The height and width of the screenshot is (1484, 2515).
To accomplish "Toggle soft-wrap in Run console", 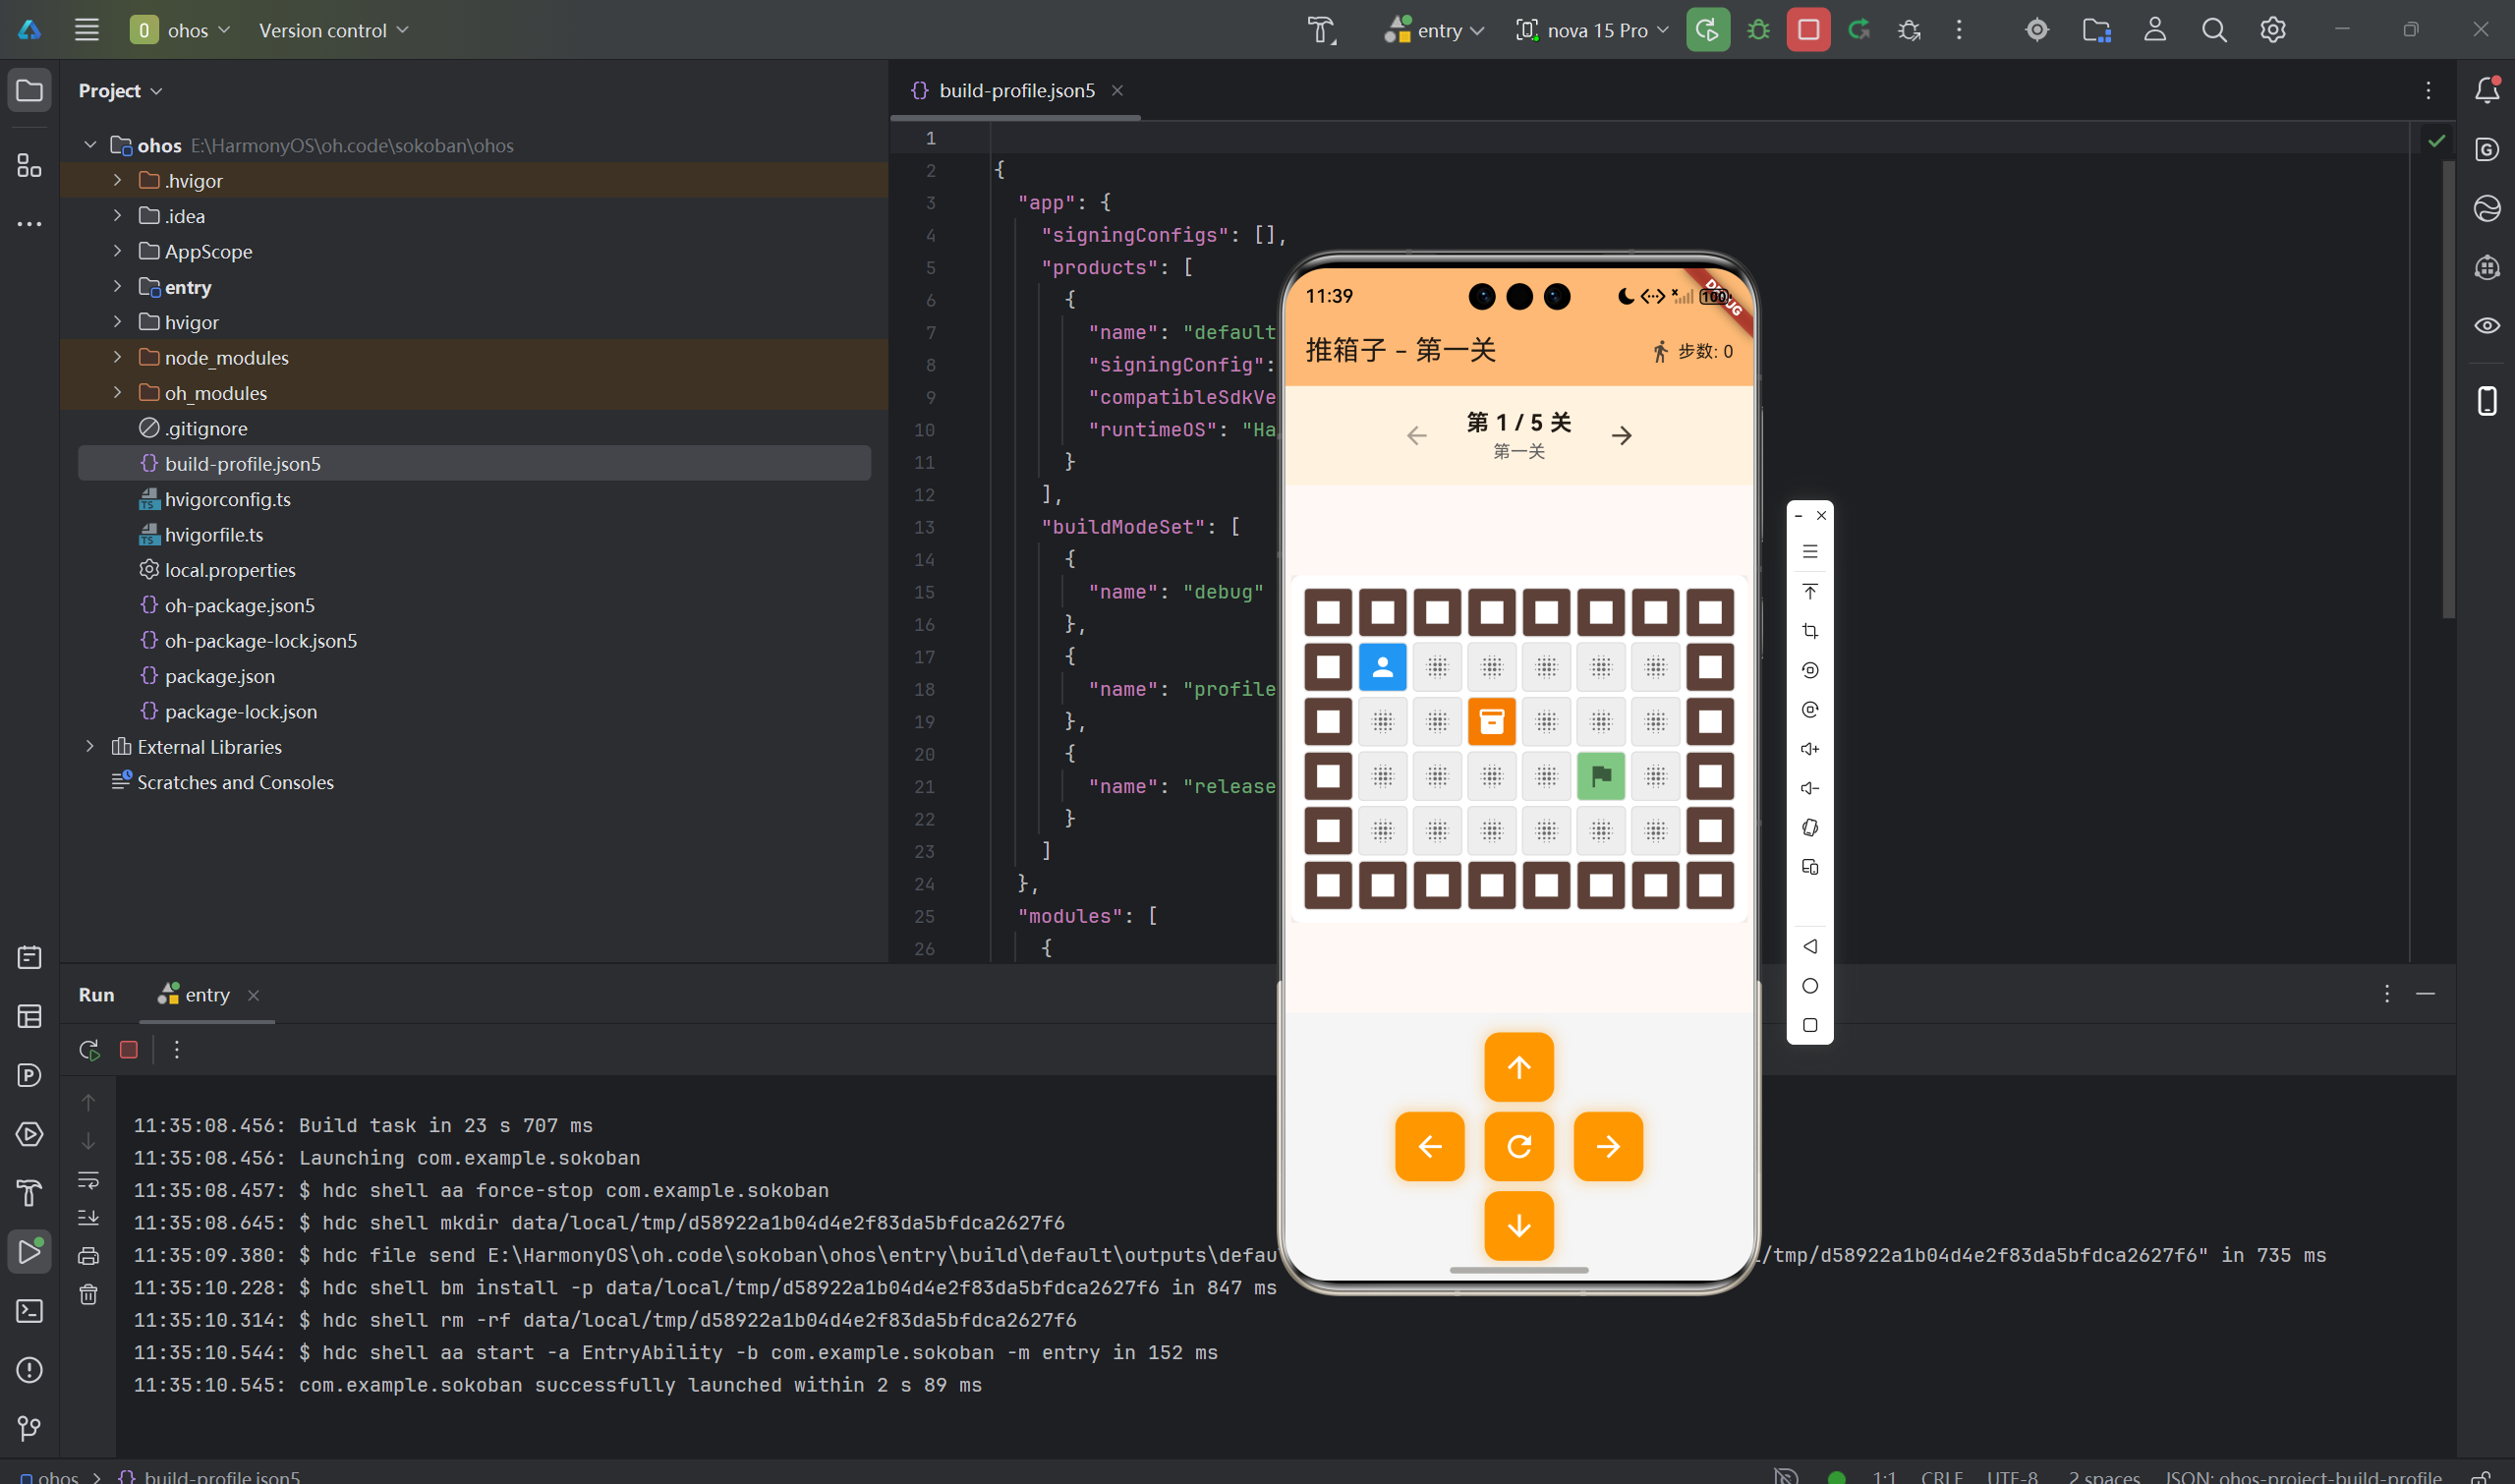I will point(89,1180).
